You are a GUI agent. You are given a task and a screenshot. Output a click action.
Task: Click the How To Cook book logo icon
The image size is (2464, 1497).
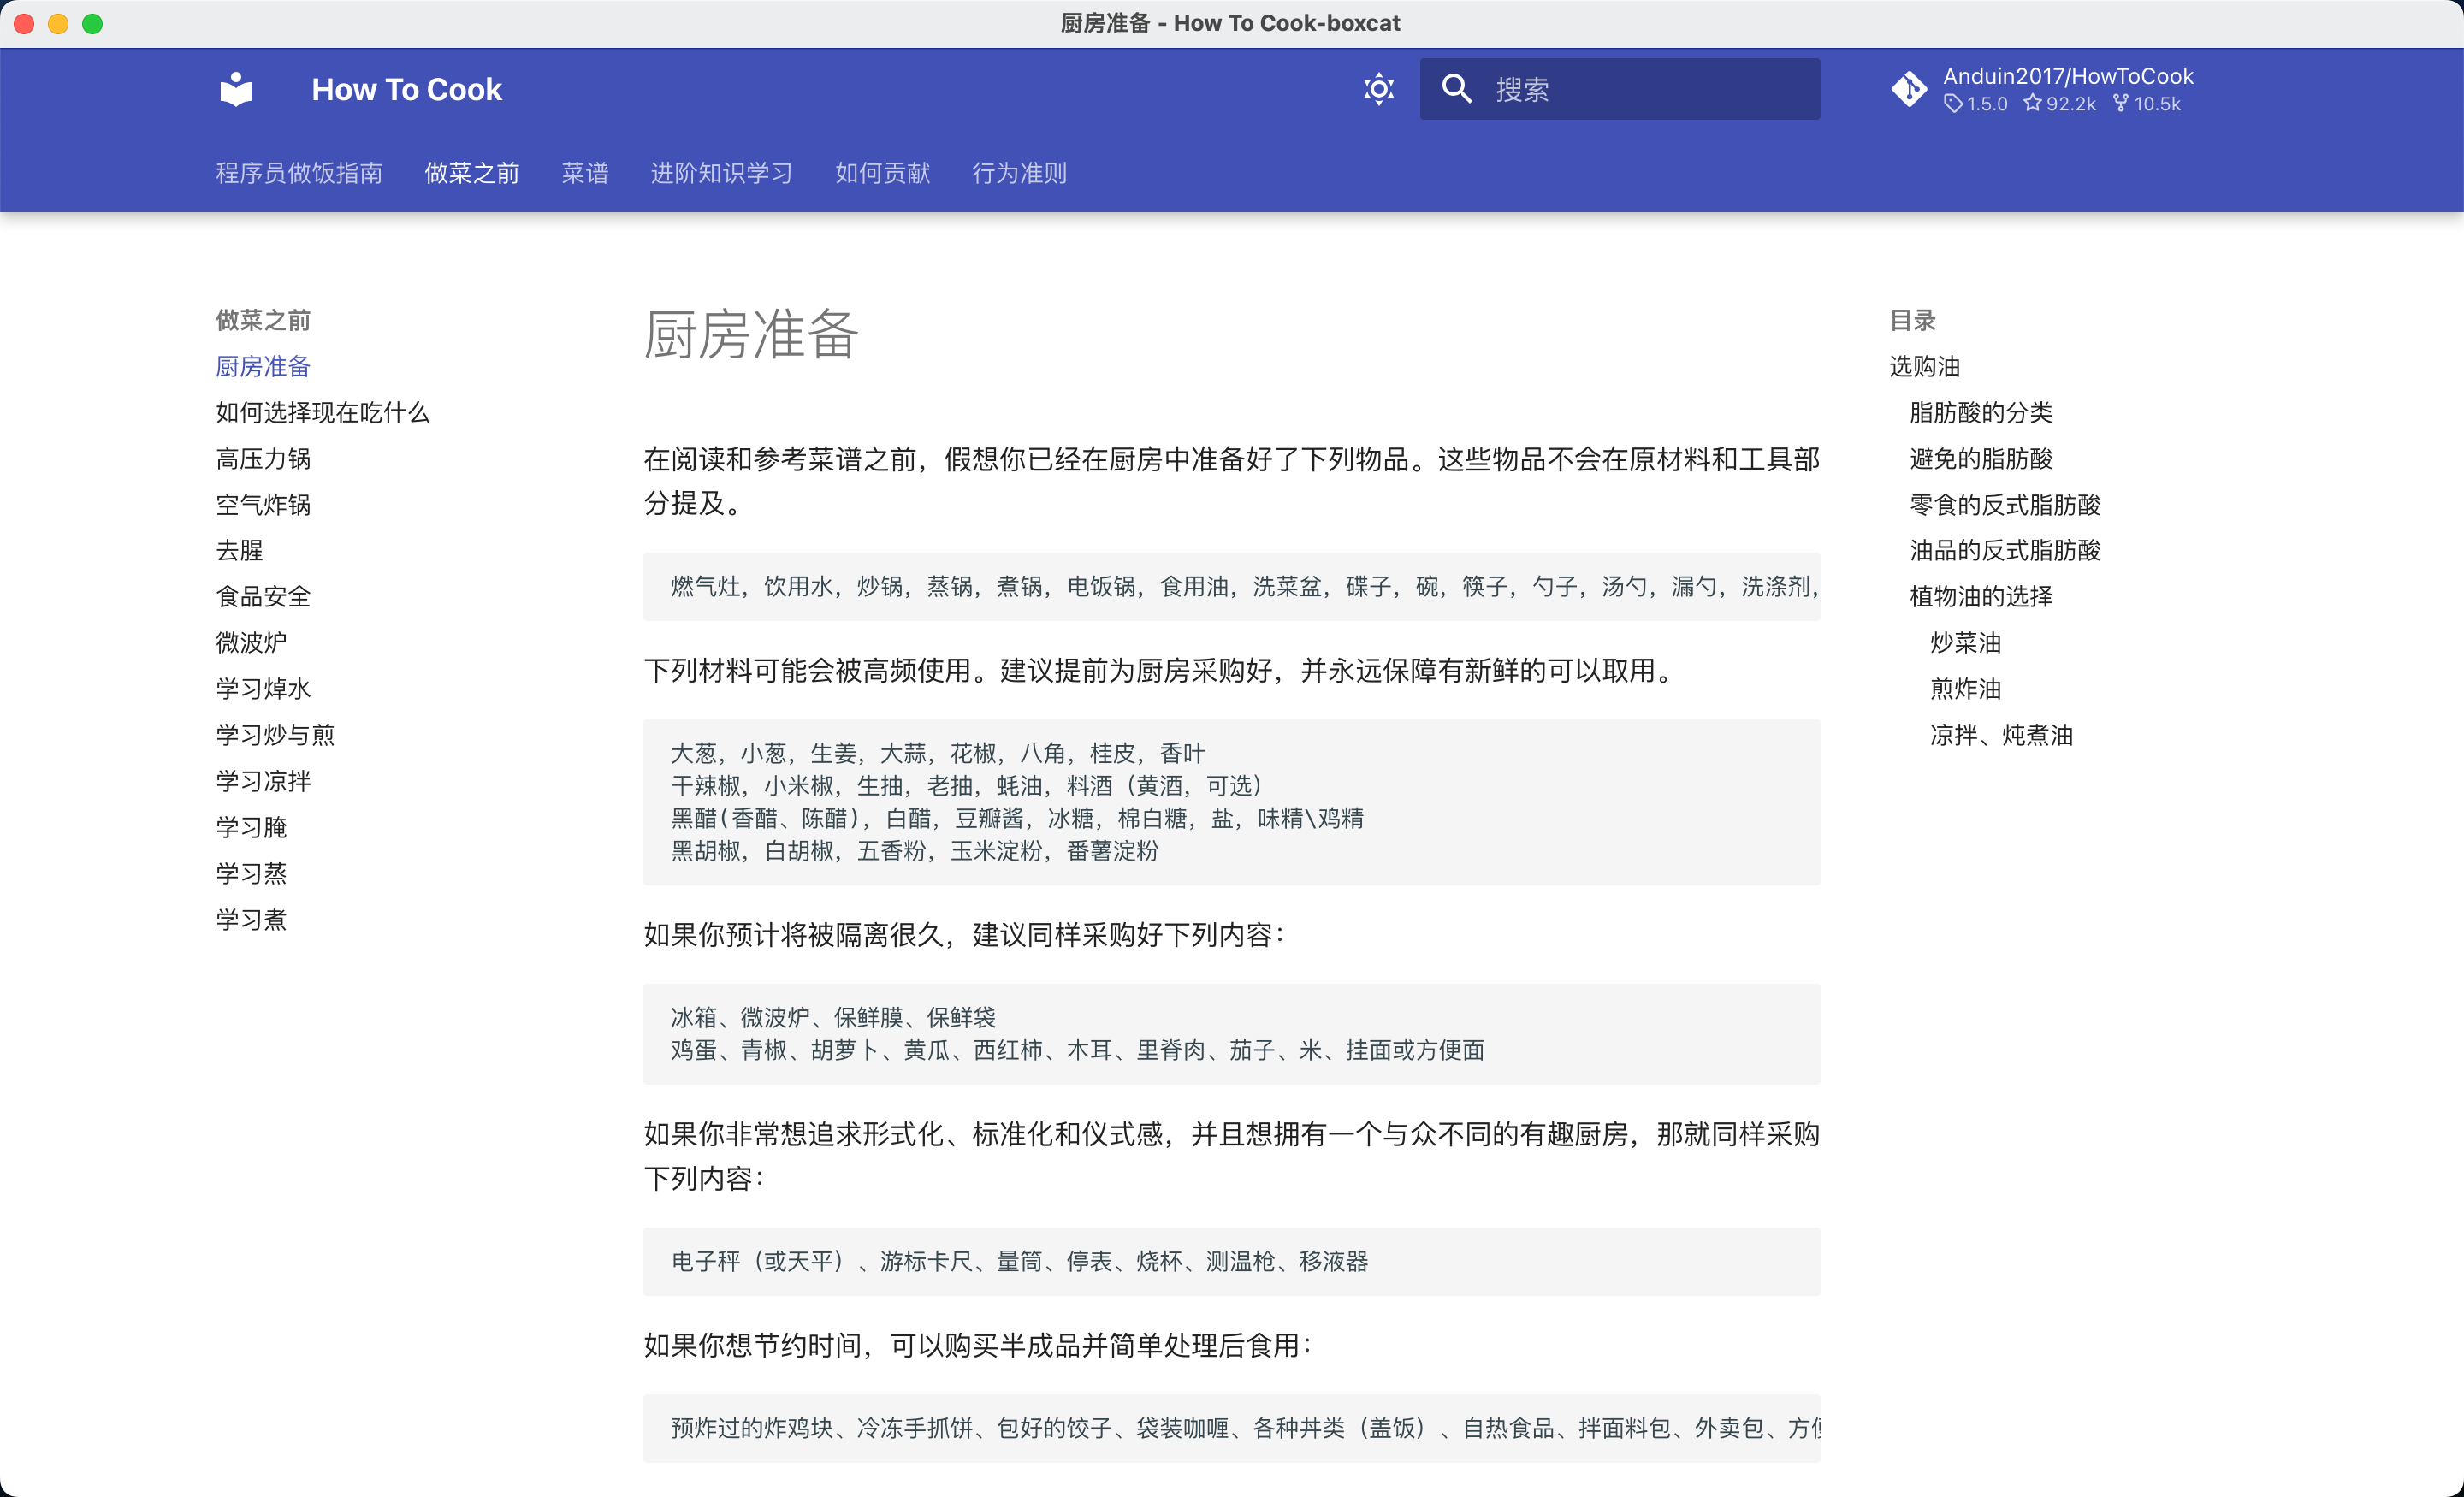[236, 89]
